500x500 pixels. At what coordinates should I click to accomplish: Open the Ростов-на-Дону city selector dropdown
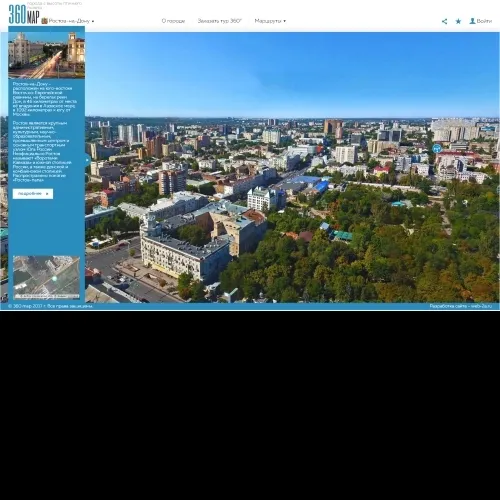(71, 21)
